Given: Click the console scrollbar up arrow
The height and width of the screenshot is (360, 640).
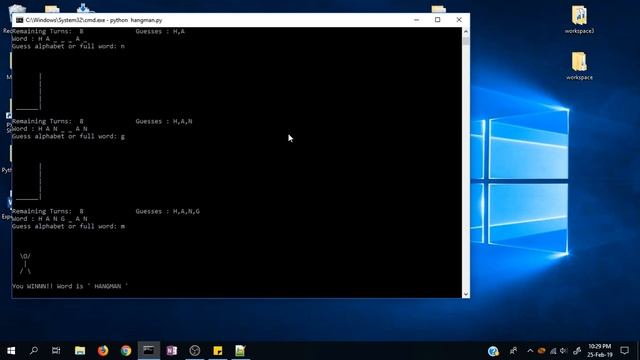Looking at the screenshot, I should 466,31.
